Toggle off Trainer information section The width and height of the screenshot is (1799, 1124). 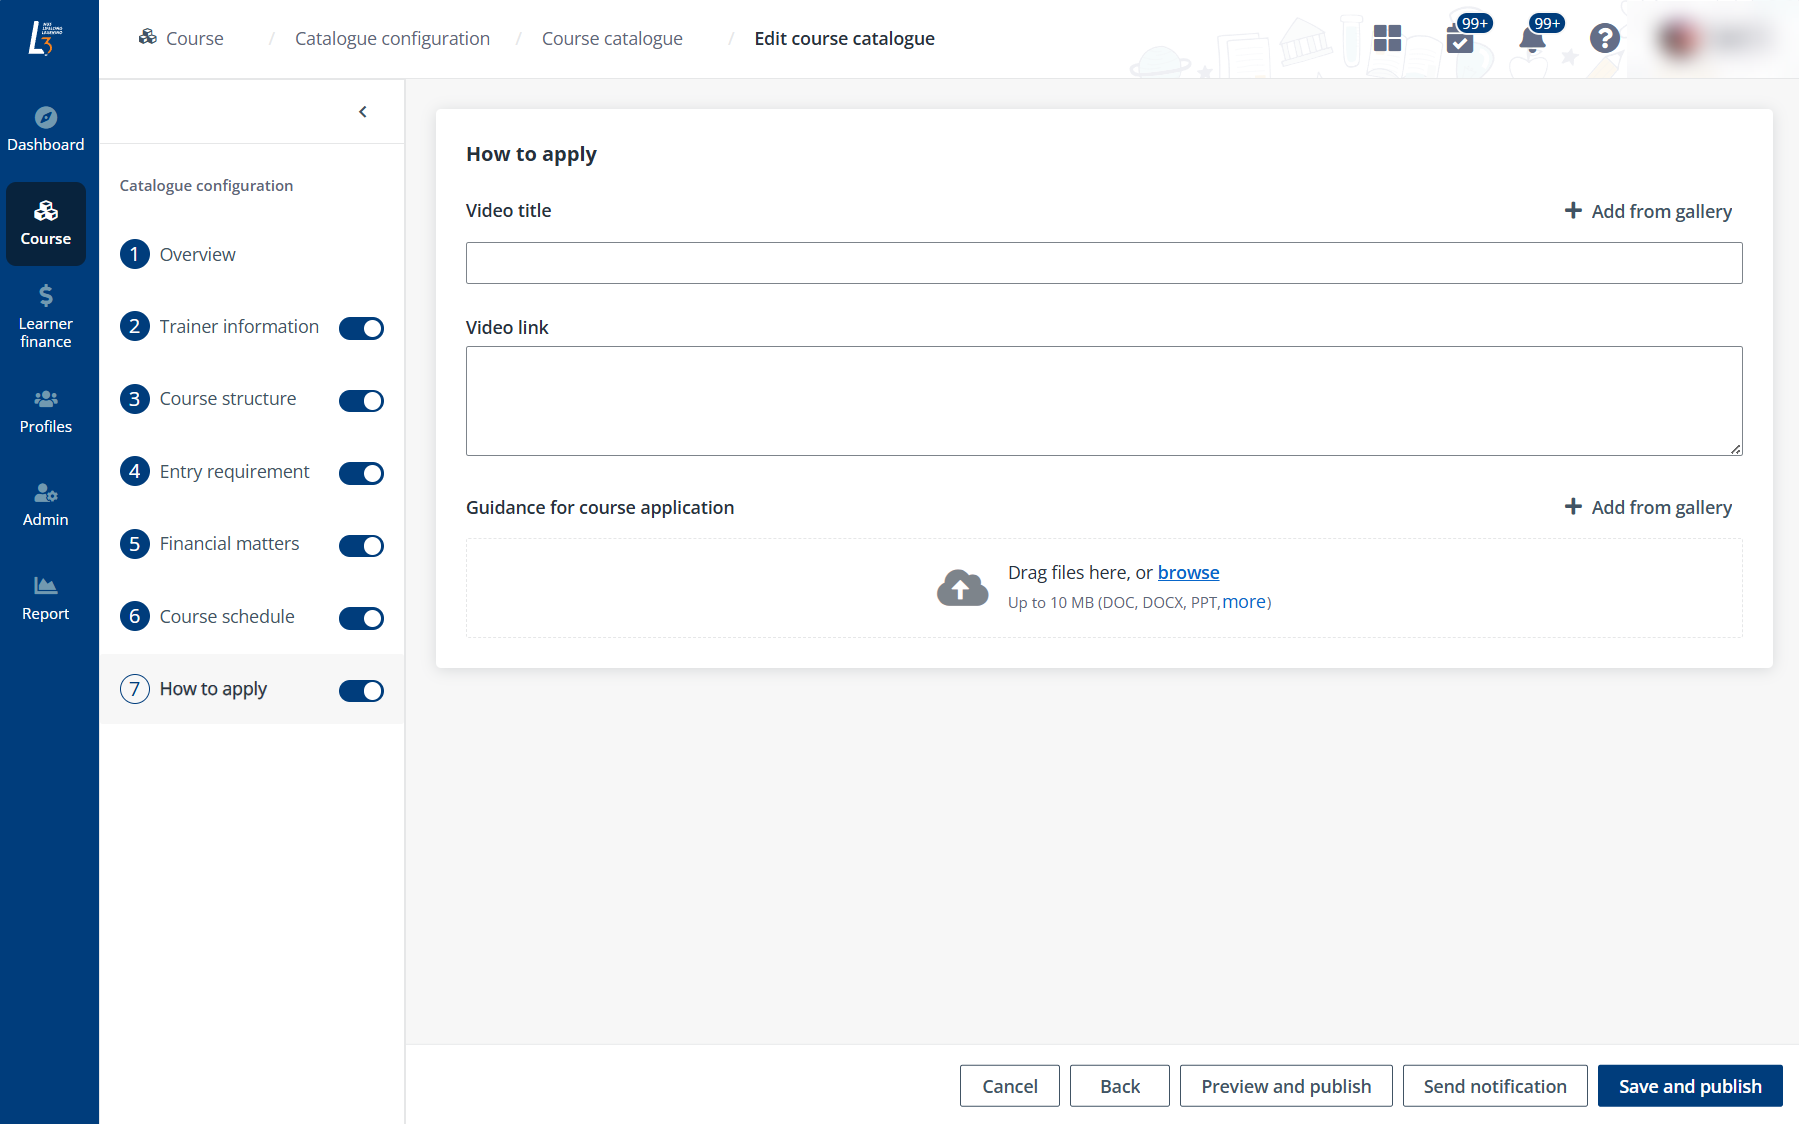(361, 328)
